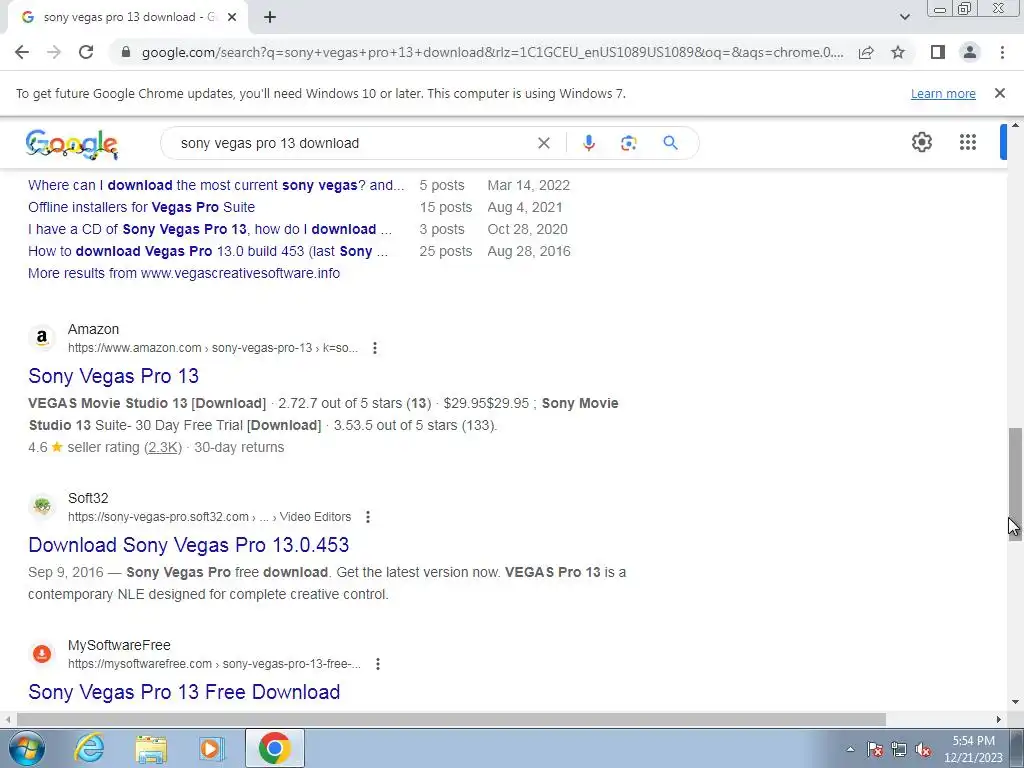The width and height of the screenshot is (1024, 768).
Task: Click the vertical scrollbar up arrow
Action: 1014,125
